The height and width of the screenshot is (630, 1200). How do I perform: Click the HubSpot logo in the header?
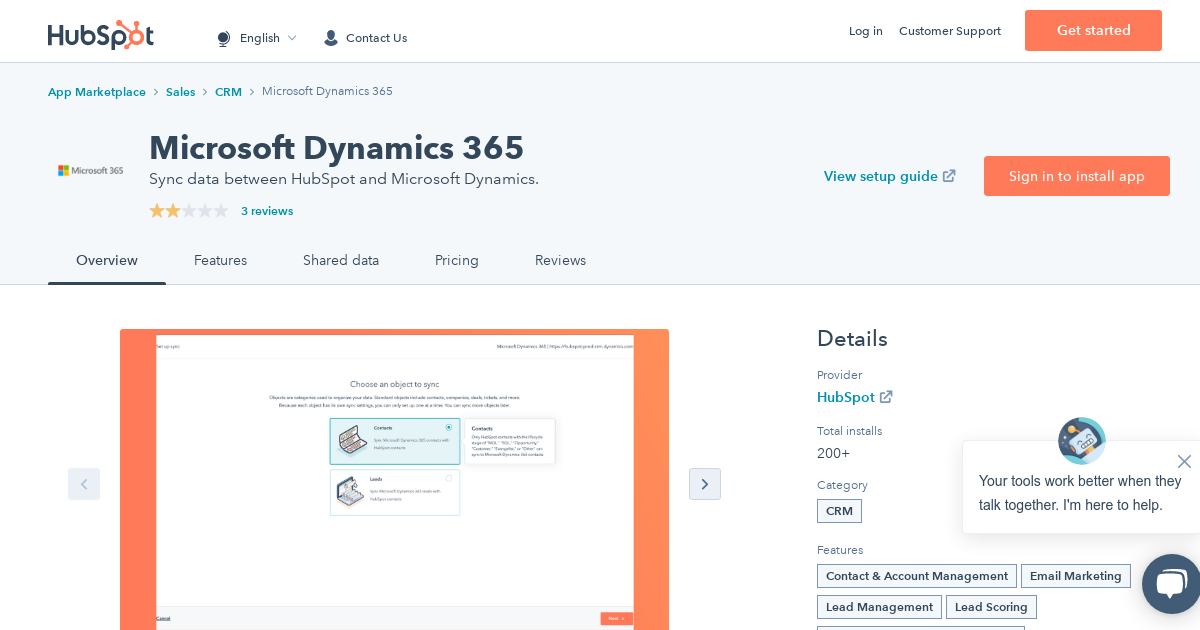100,35
